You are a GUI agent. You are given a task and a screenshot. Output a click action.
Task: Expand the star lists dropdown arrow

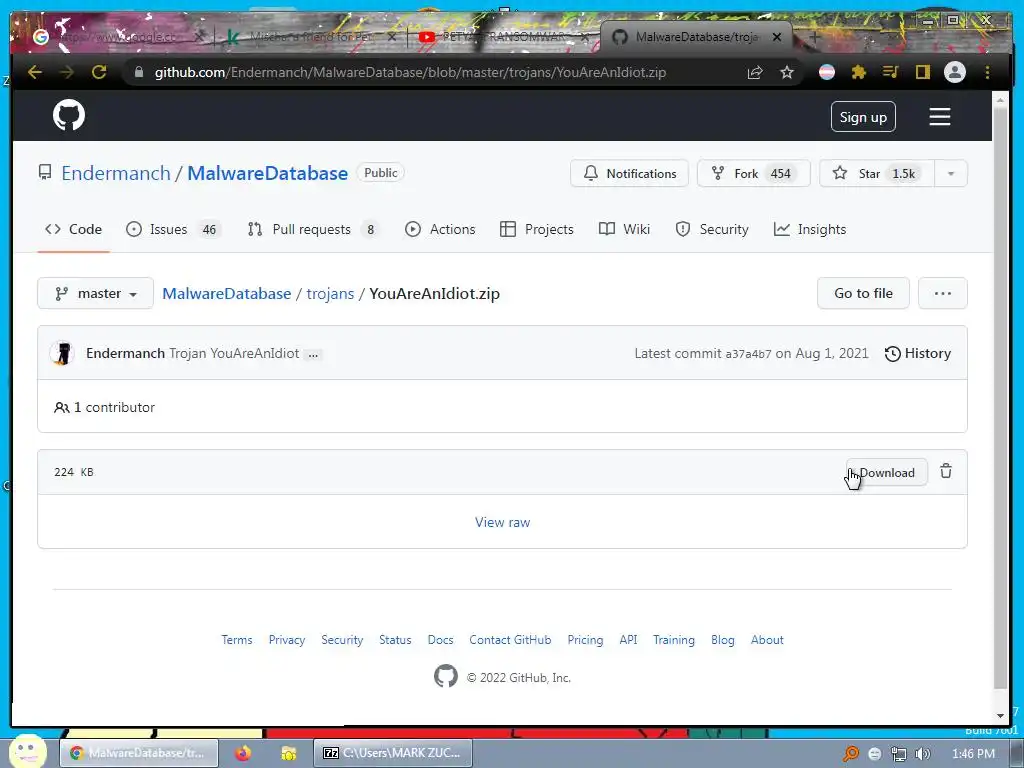951,173
